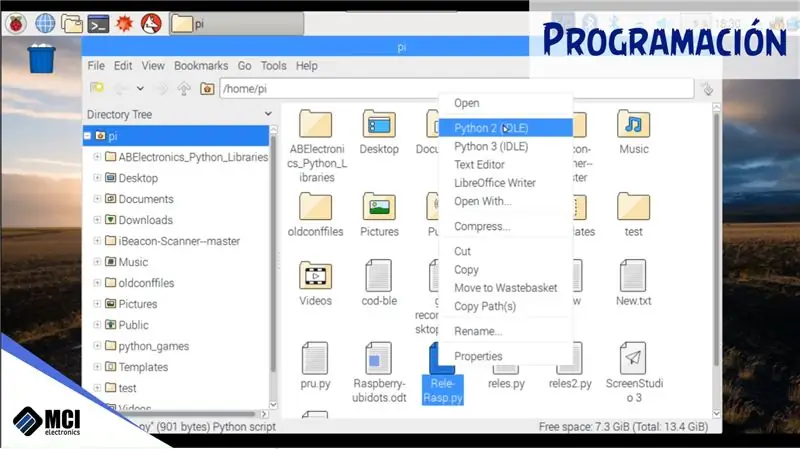The width and height of the screenshot is (800, 449).
Task: Choose Open With... from context menu
Action: click(506, 201)
